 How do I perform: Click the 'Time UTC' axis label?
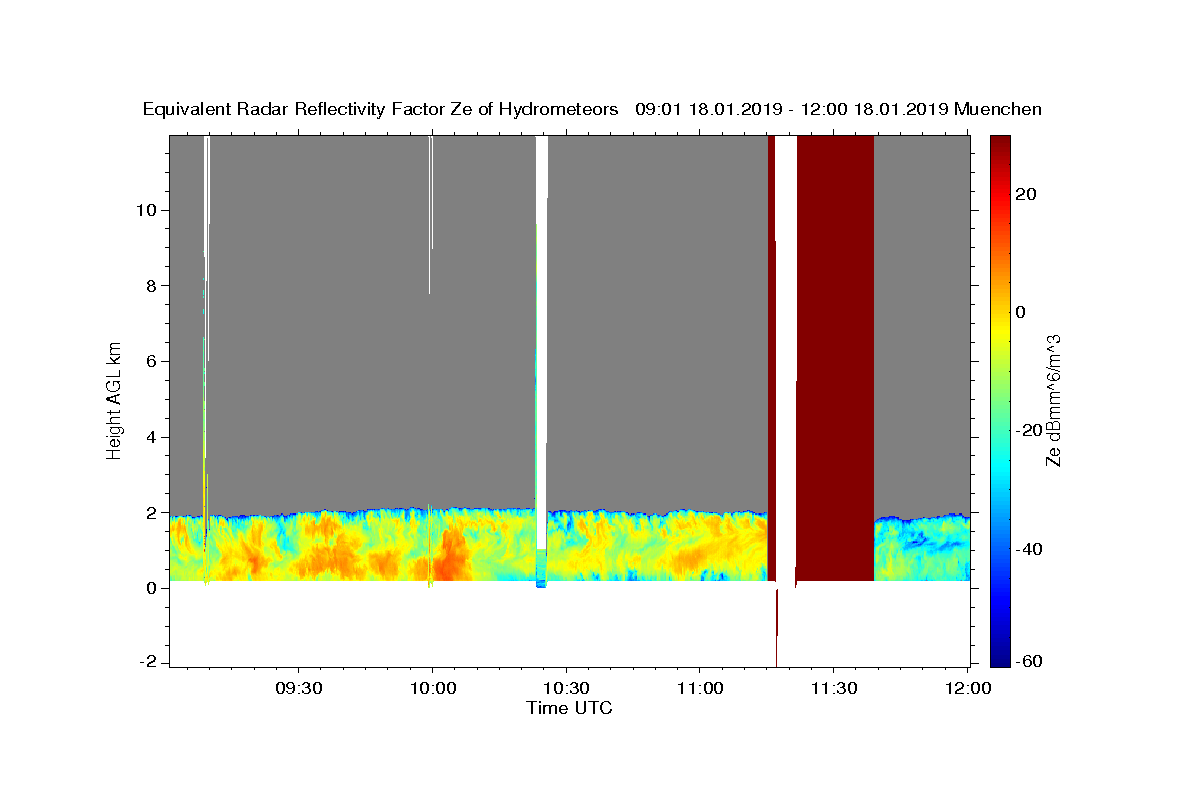coord(569,708)
